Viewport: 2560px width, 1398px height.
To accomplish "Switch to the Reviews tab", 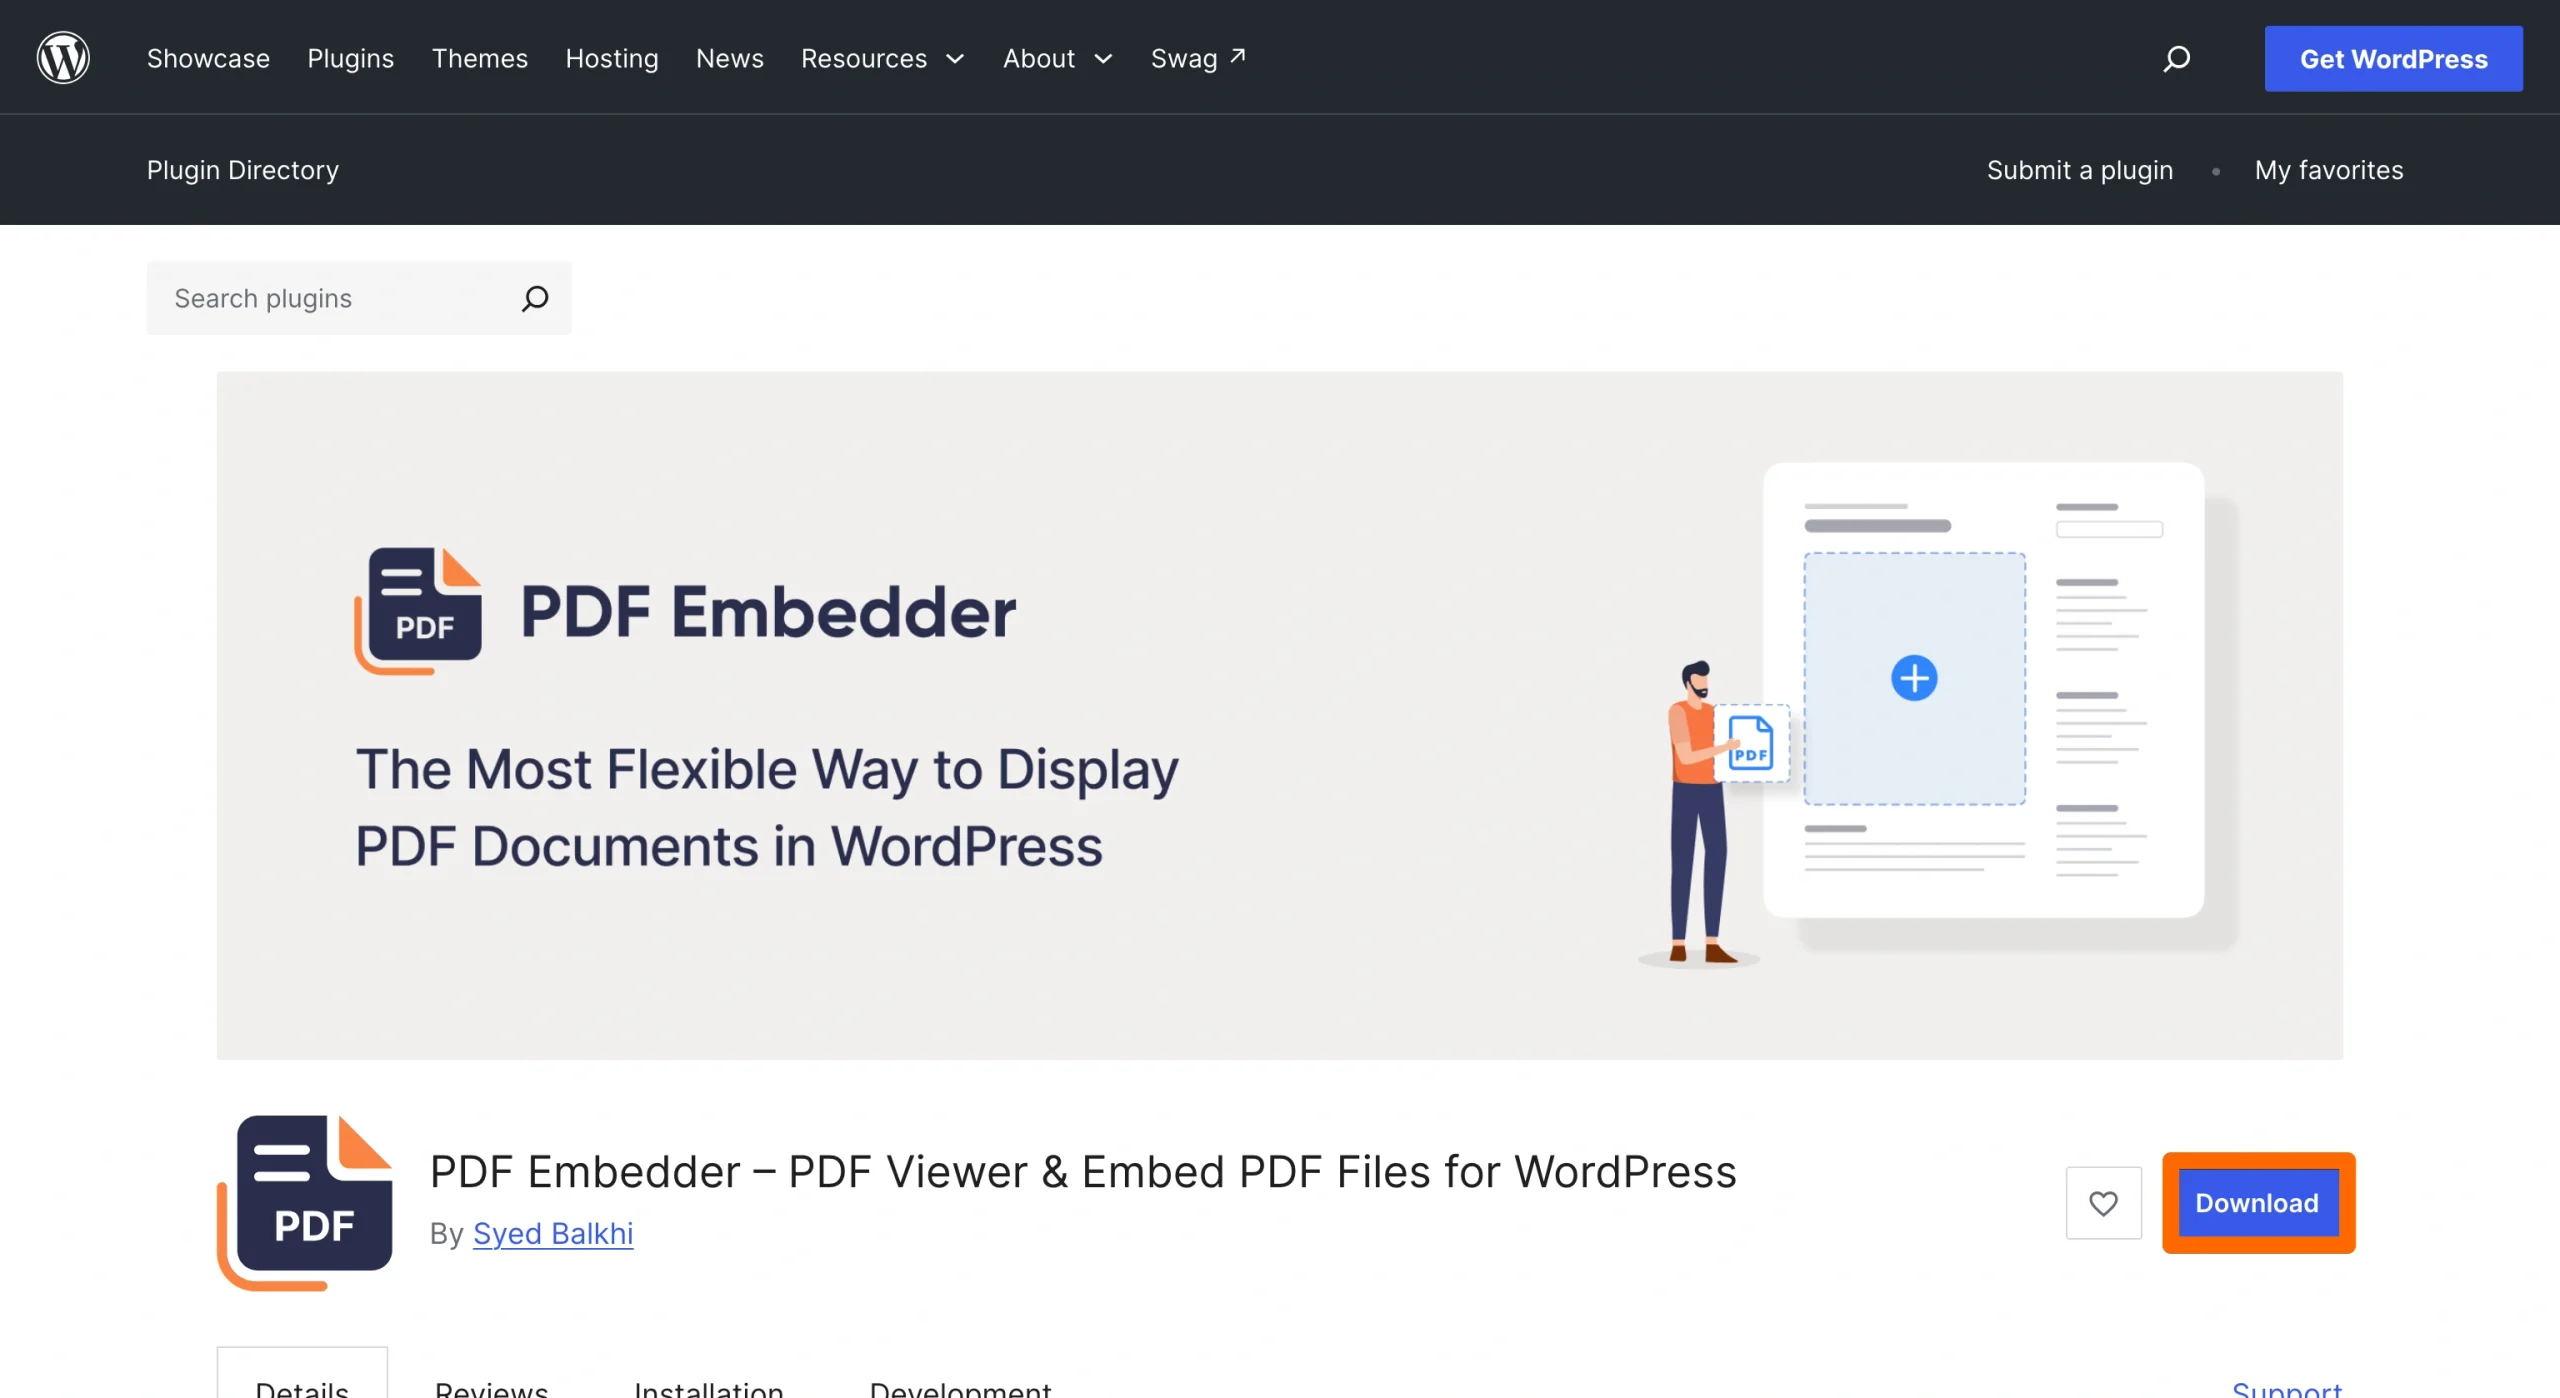I will tap(491, 1388).
